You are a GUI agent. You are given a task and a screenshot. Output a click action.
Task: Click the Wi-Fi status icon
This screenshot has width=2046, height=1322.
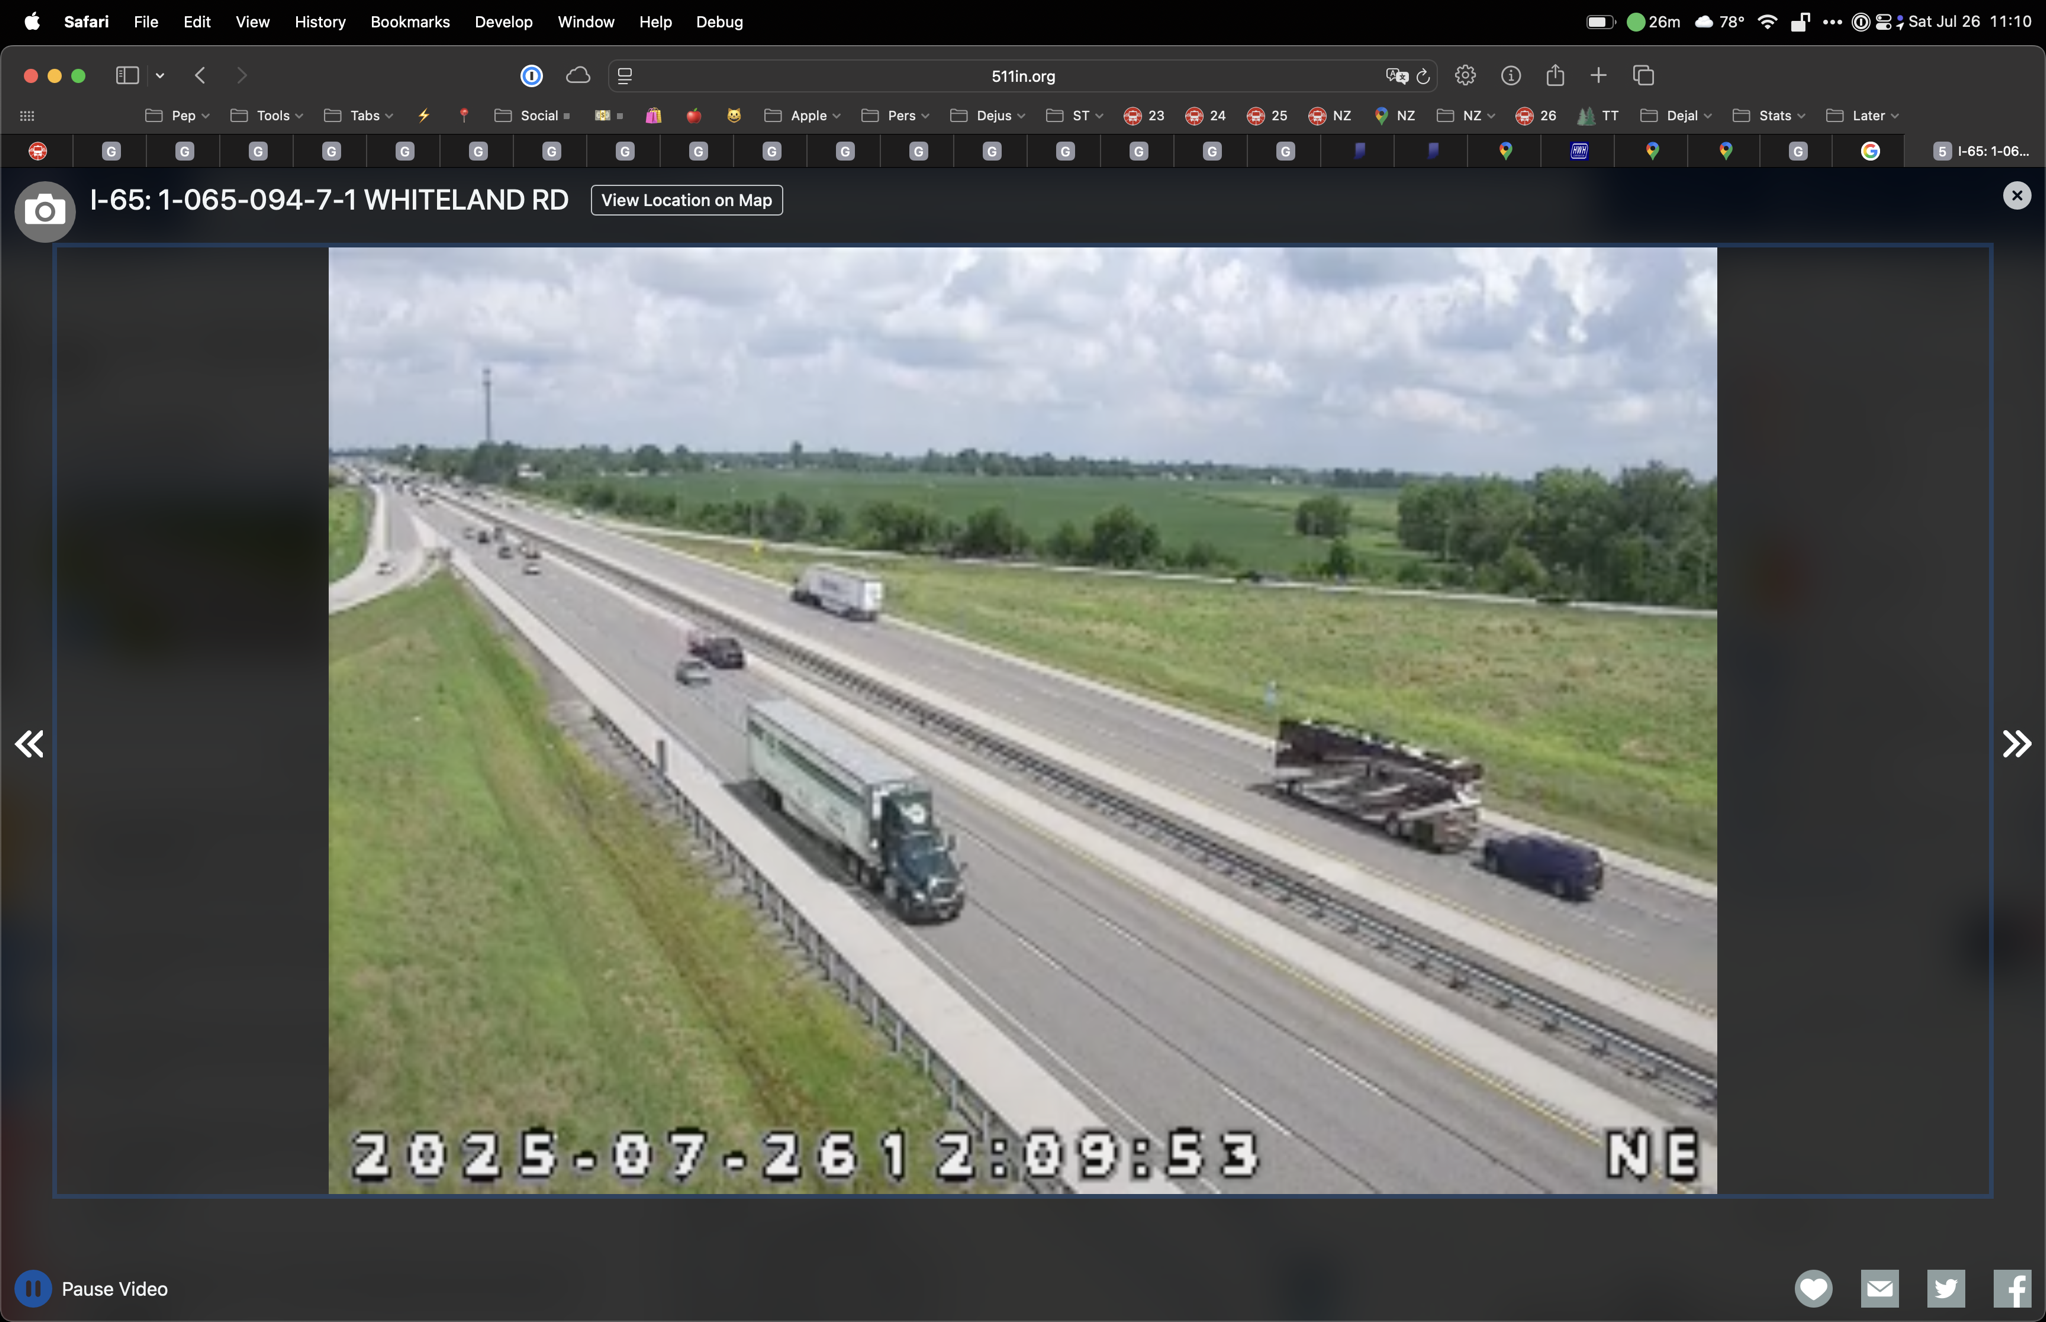pos(1767,22)
